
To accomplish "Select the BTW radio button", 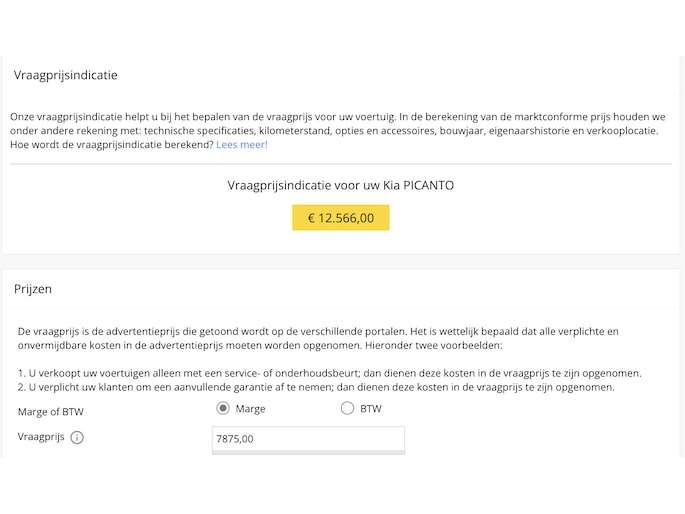I will pos(347,408).
